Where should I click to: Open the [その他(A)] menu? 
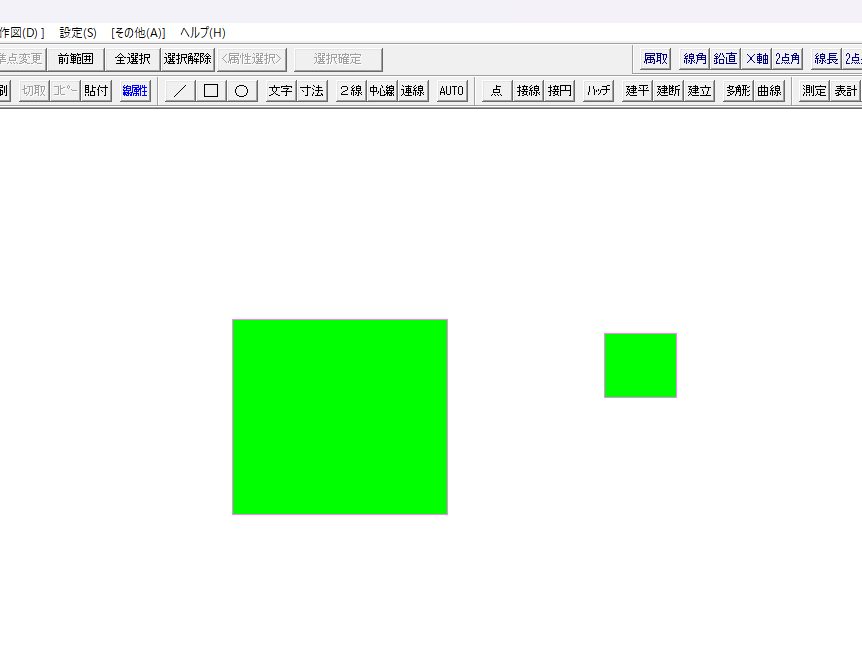(138, 32)
